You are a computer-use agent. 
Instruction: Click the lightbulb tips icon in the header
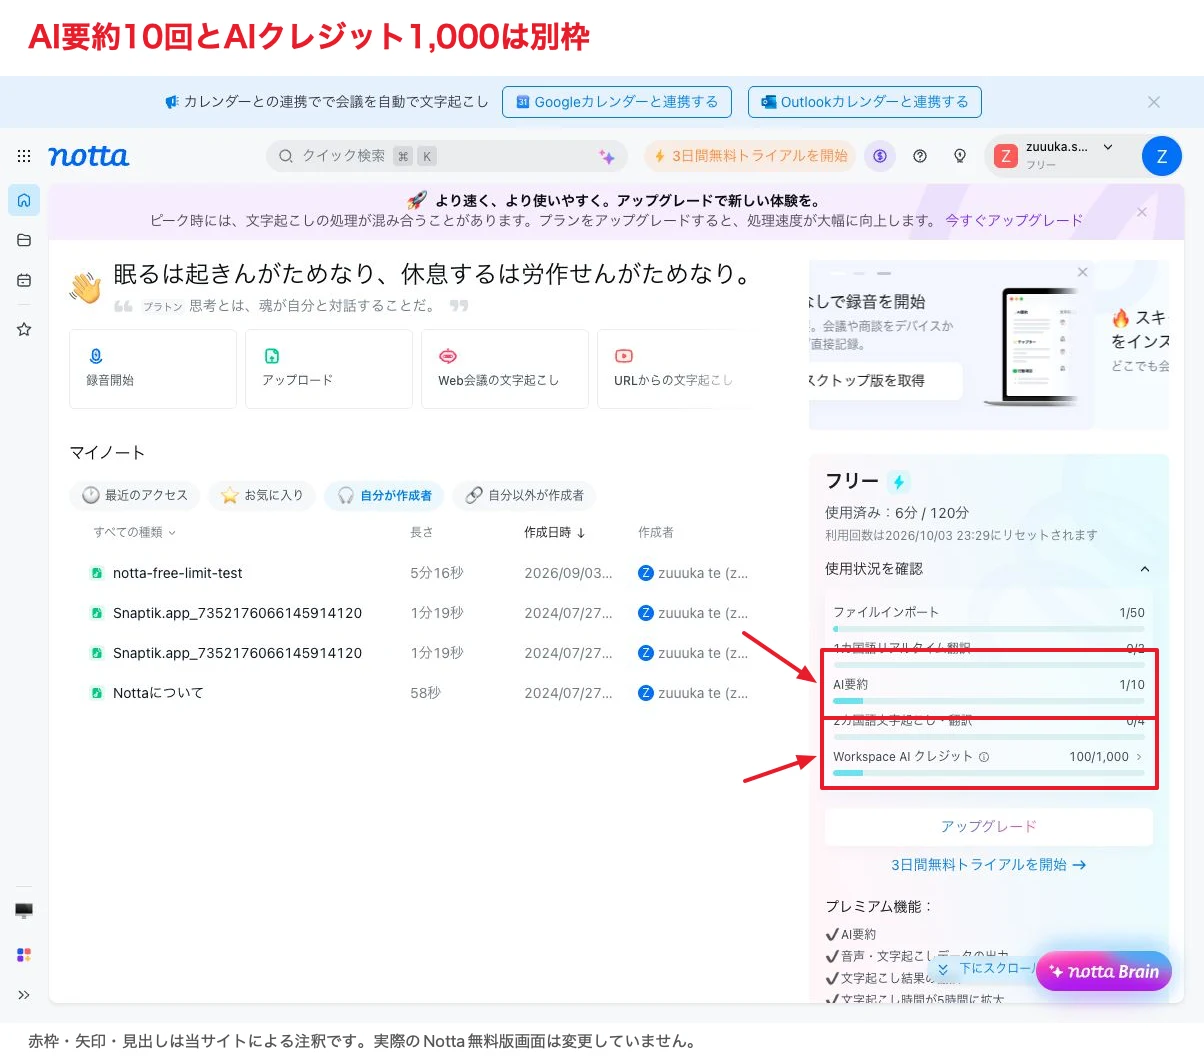click(960, 156)
